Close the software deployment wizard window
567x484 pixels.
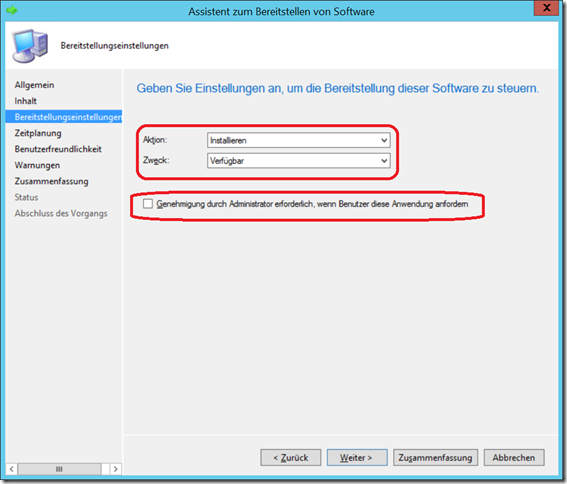coord(546,8)
